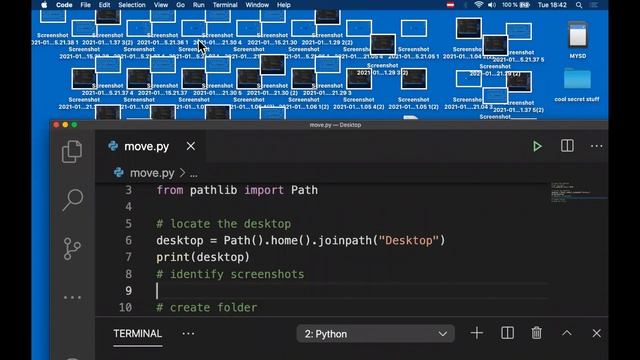Place cursor on line 9 of the editor
The height and width of the screenshot is (360, 640).
pyautogui.click(x=351, y=291)
